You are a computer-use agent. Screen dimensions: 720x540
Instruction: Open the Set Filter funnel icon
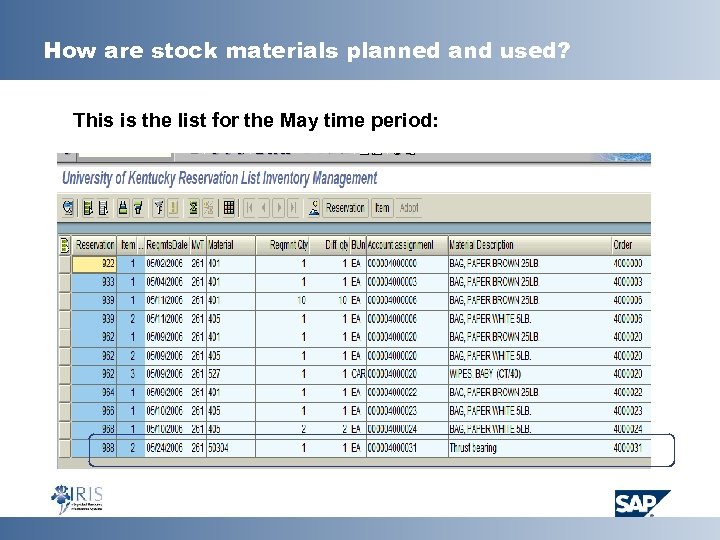pos(159,208)
